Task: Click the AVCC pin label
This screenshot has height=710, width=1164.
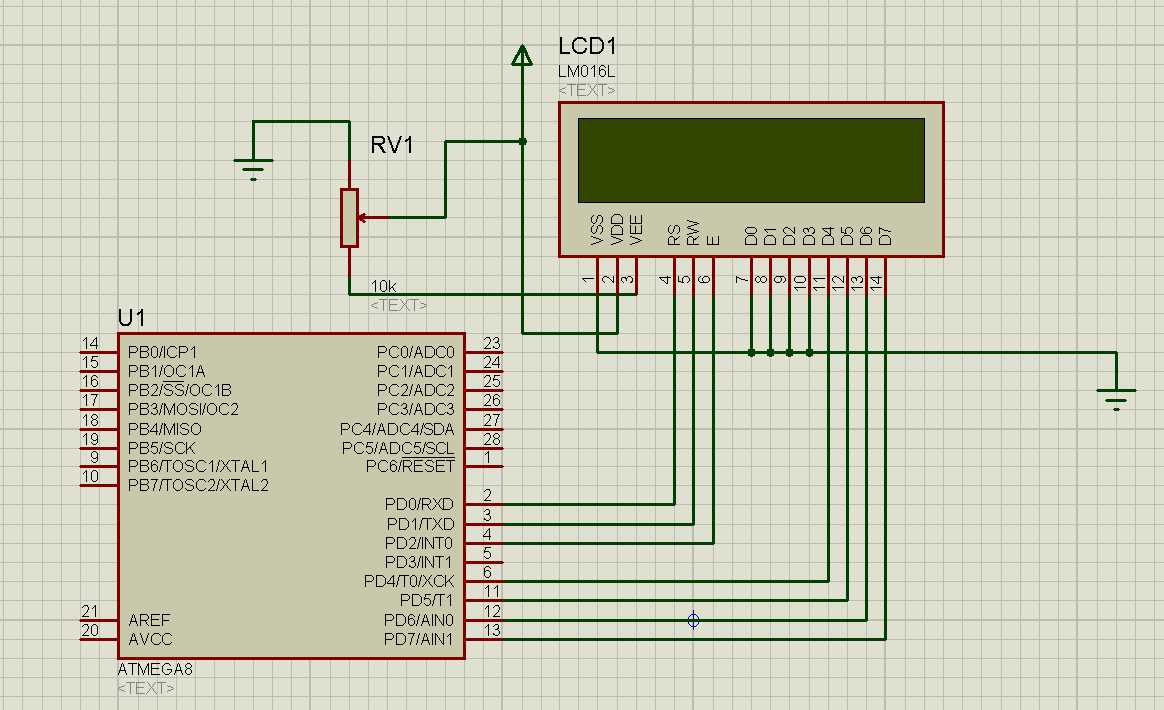Action: [150, 639]
